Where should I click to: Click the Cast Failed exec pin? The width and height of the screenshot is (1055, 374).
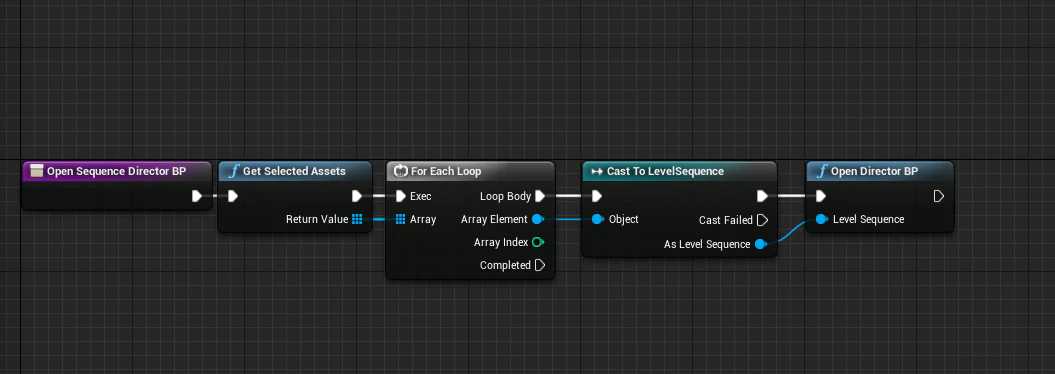[x=762, y=220]
